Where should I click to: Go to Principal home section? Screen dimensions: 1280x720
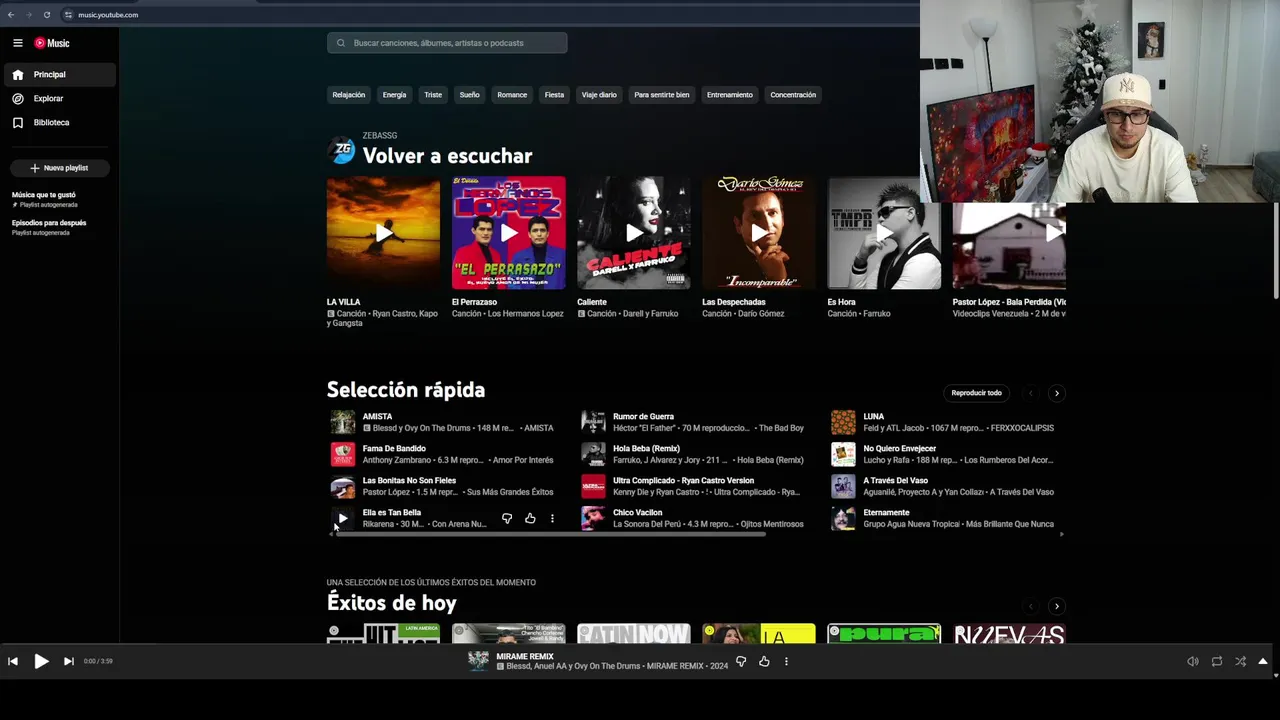pos(59,74)
